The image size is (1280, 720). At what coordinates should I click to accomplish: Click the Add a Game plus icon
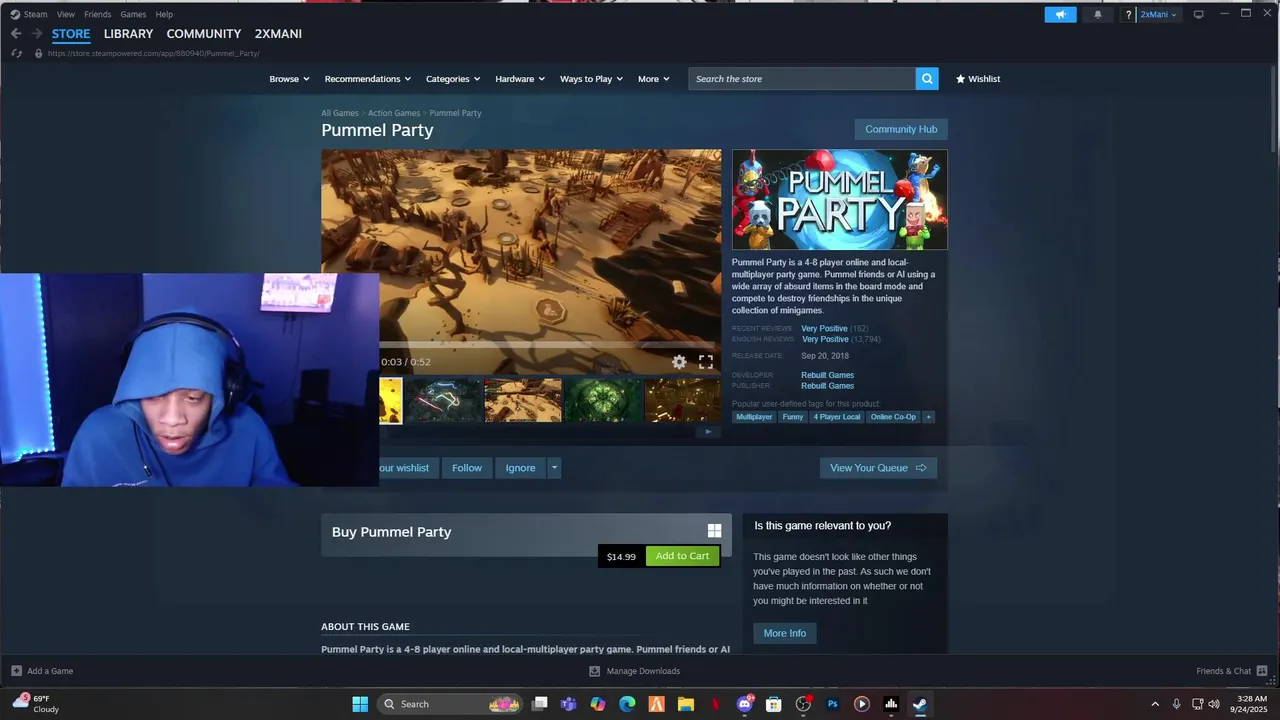16,671
